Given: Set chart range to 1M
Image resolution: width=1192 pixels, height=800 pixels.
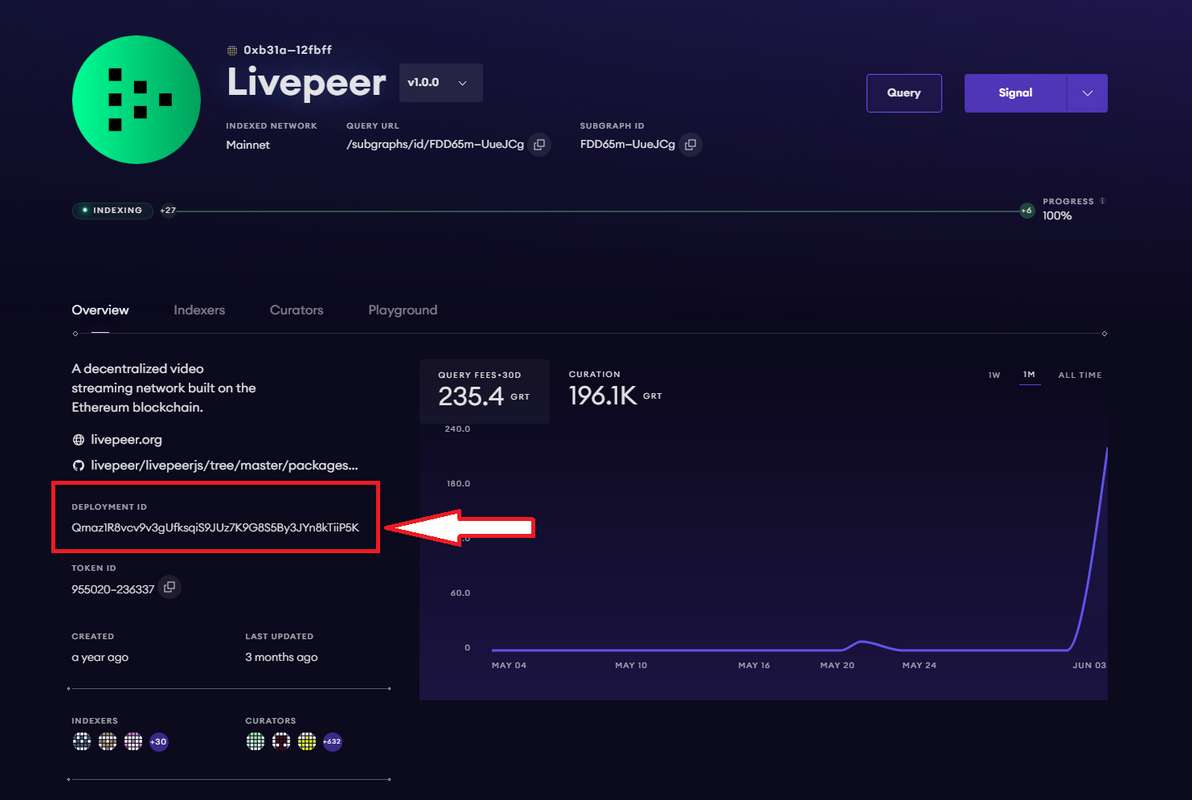Looking at the screenshot, I should (1029, 375).
